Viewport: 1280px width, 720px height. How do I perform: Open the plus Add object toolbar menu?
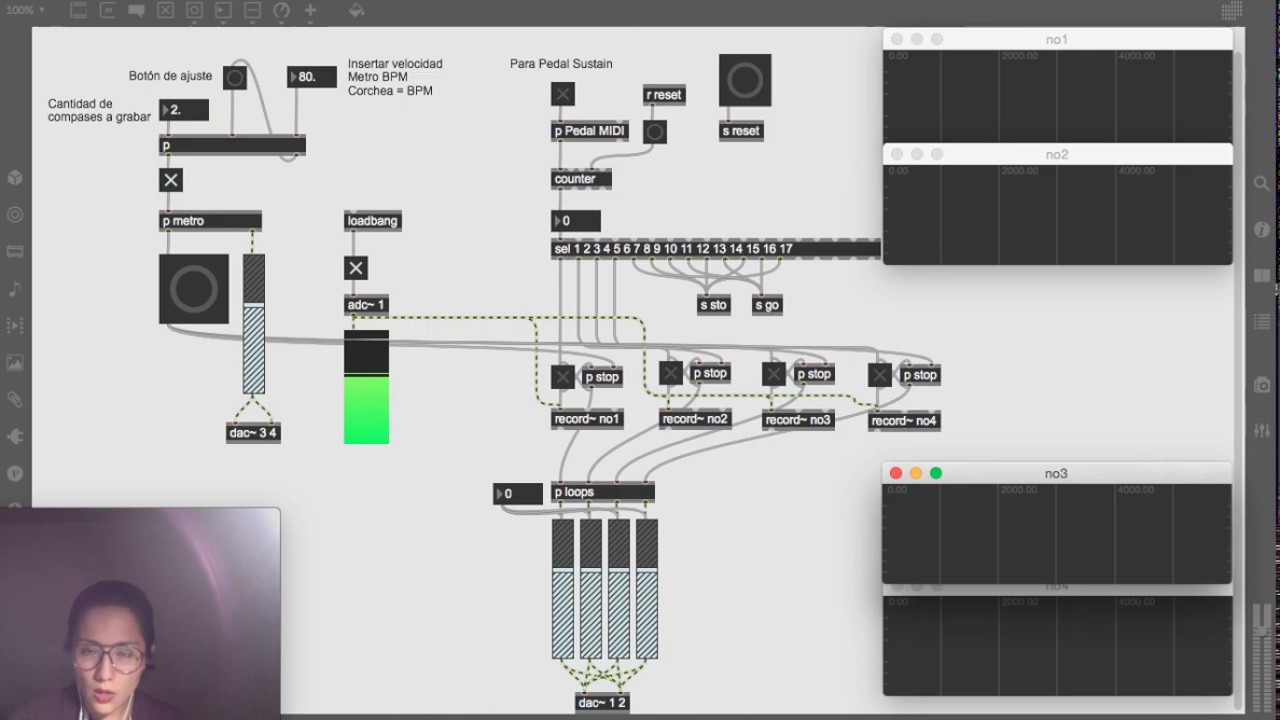[x=311, y=11]
